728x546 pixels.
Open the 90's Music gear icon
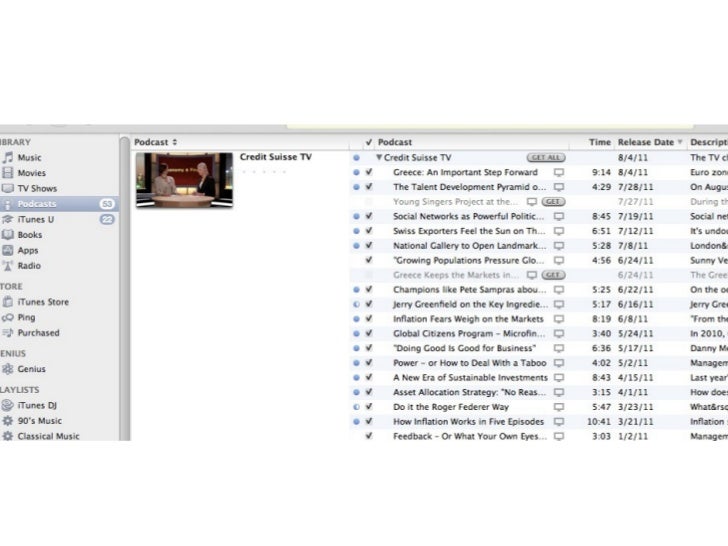8,421
